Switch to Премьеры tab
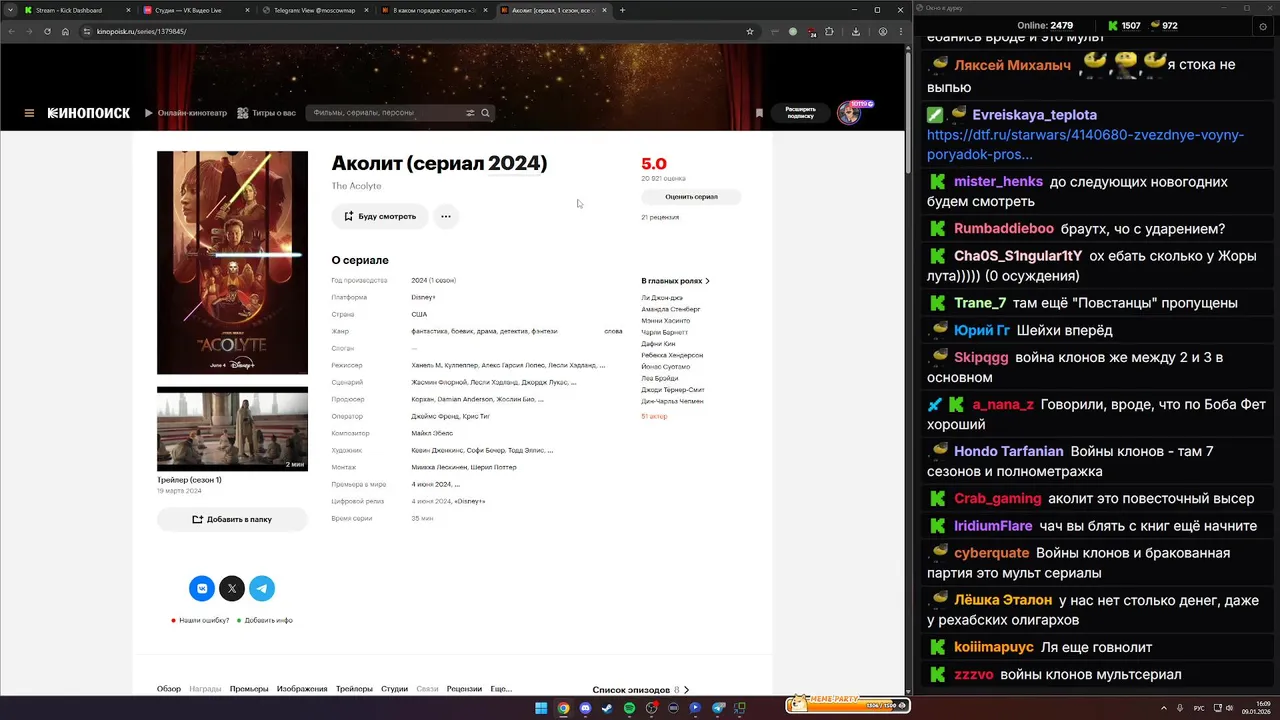The image size is (1280, 720). (249, 689)
